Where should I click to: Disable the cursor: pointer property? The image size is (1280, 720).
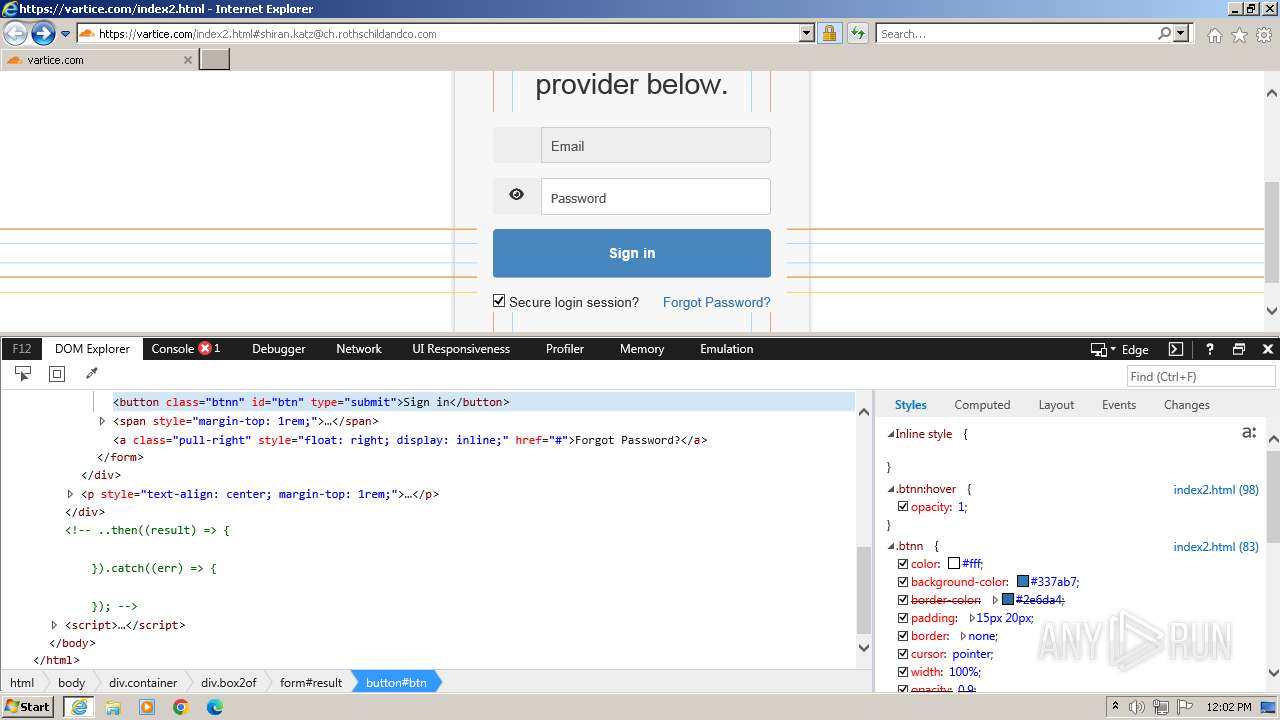[903, 654]
